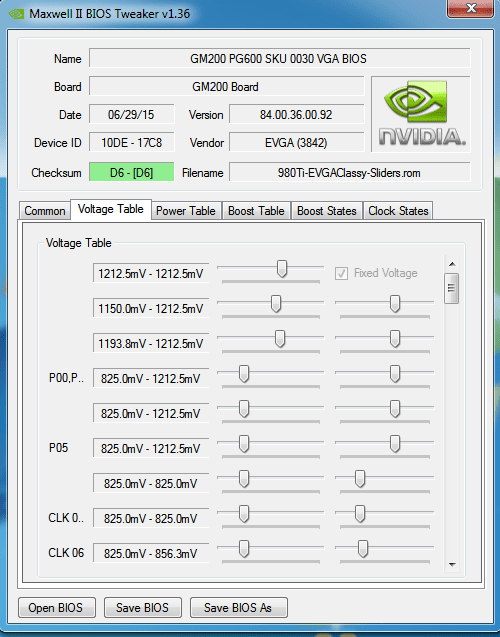Click the 1212.5mV - 1212.5mV voltage value
500x637 pixels.
151,273
